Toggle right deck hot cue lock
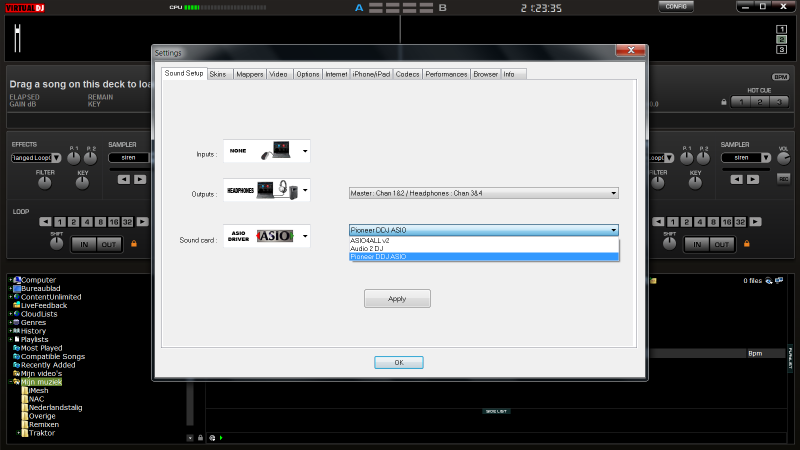Viewport: 800px width, 450px height. point(723,102)
